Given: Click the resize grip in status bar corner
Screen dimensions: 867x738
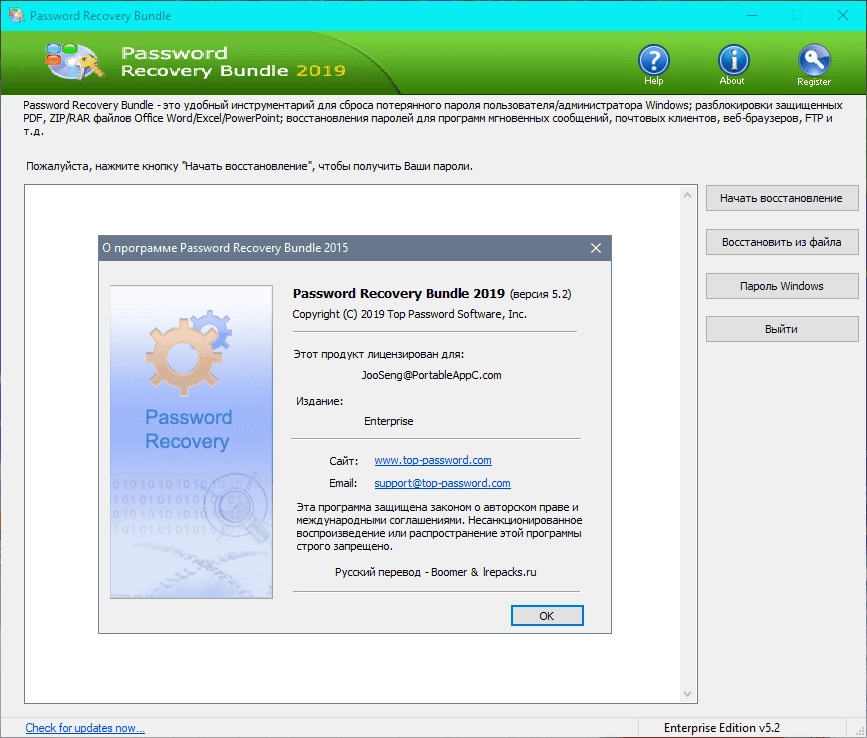Looking at the screenshot, I should point(859,730).
